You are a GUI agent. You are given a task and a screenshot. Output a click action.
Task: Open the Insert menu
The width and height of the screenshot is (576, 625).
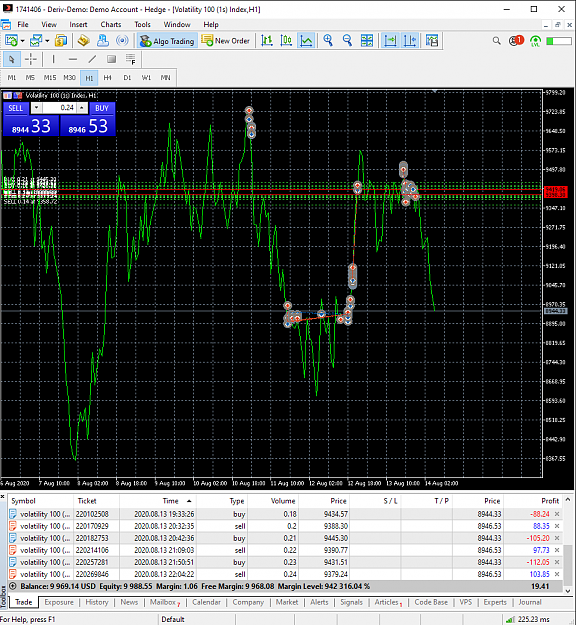(x=78, y=24)
